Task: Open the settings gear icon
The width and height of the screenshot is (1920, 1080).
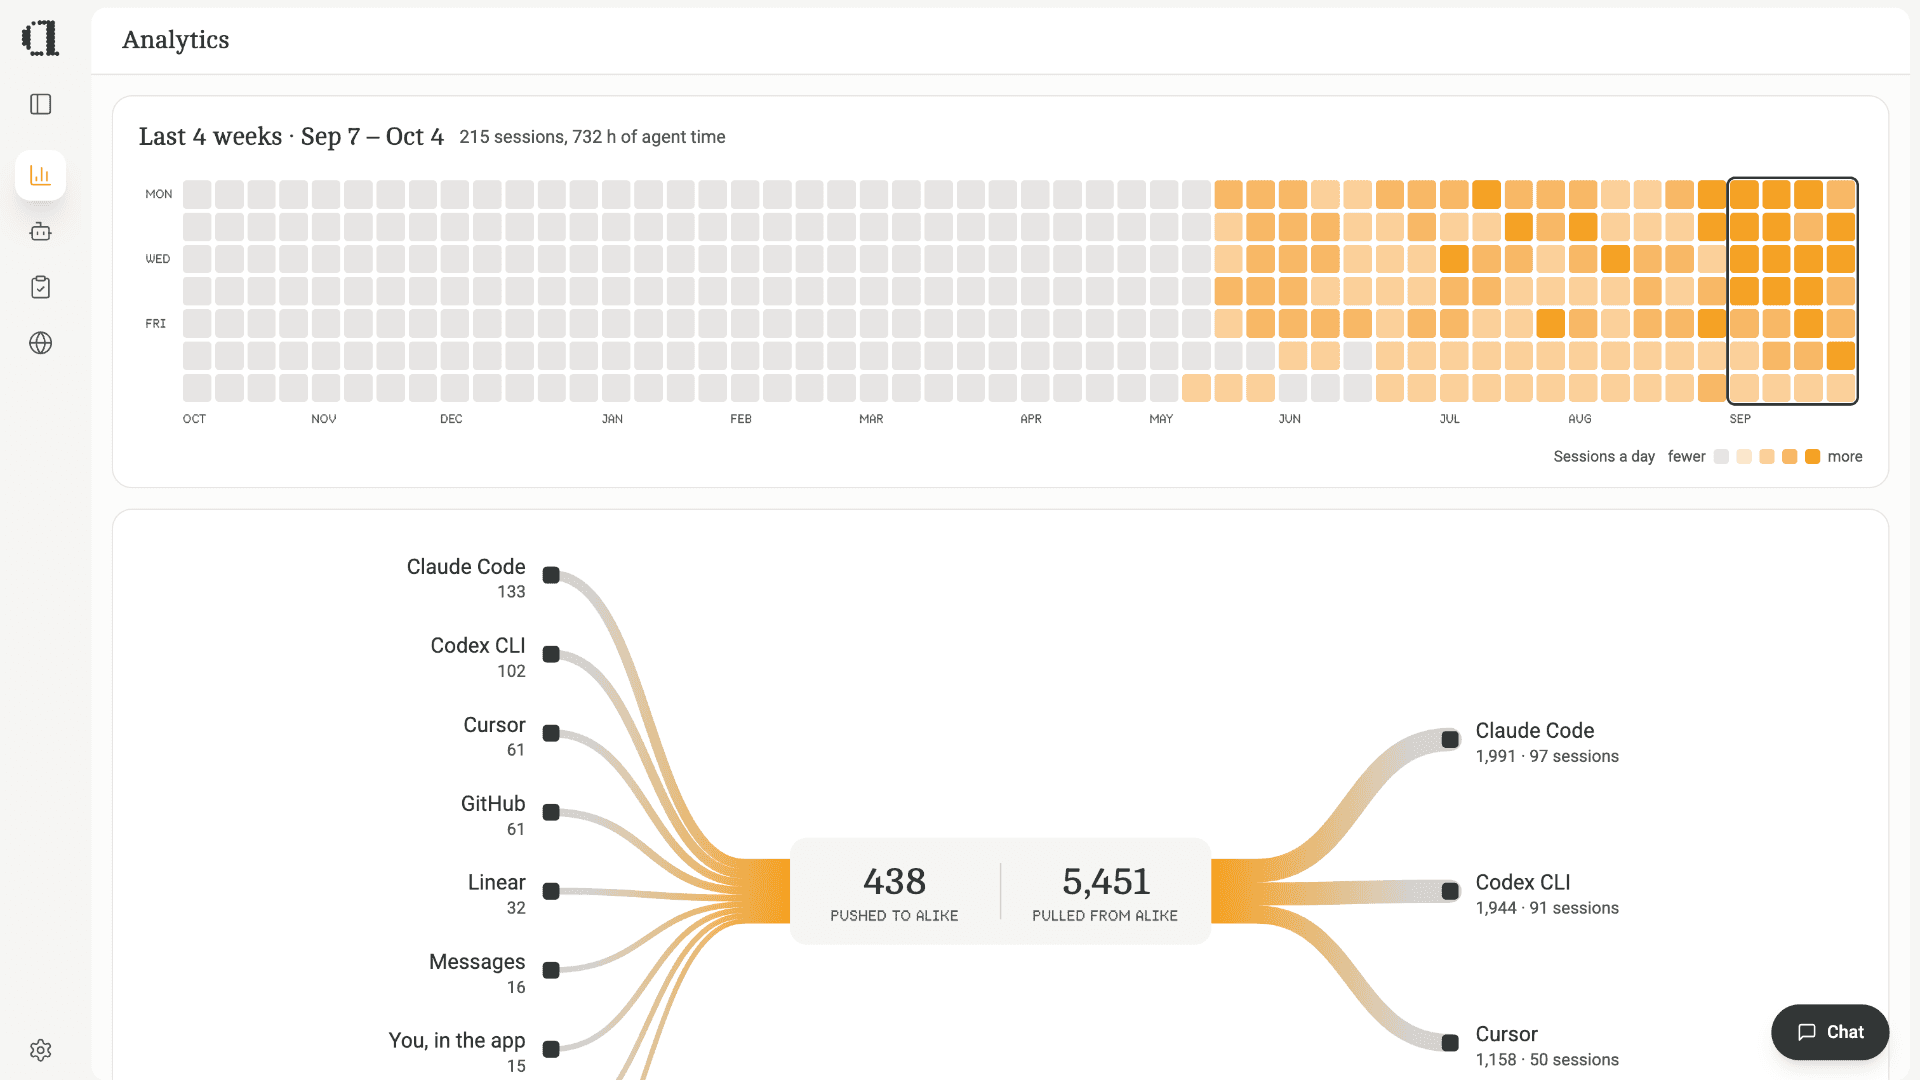Action: 40,1050
